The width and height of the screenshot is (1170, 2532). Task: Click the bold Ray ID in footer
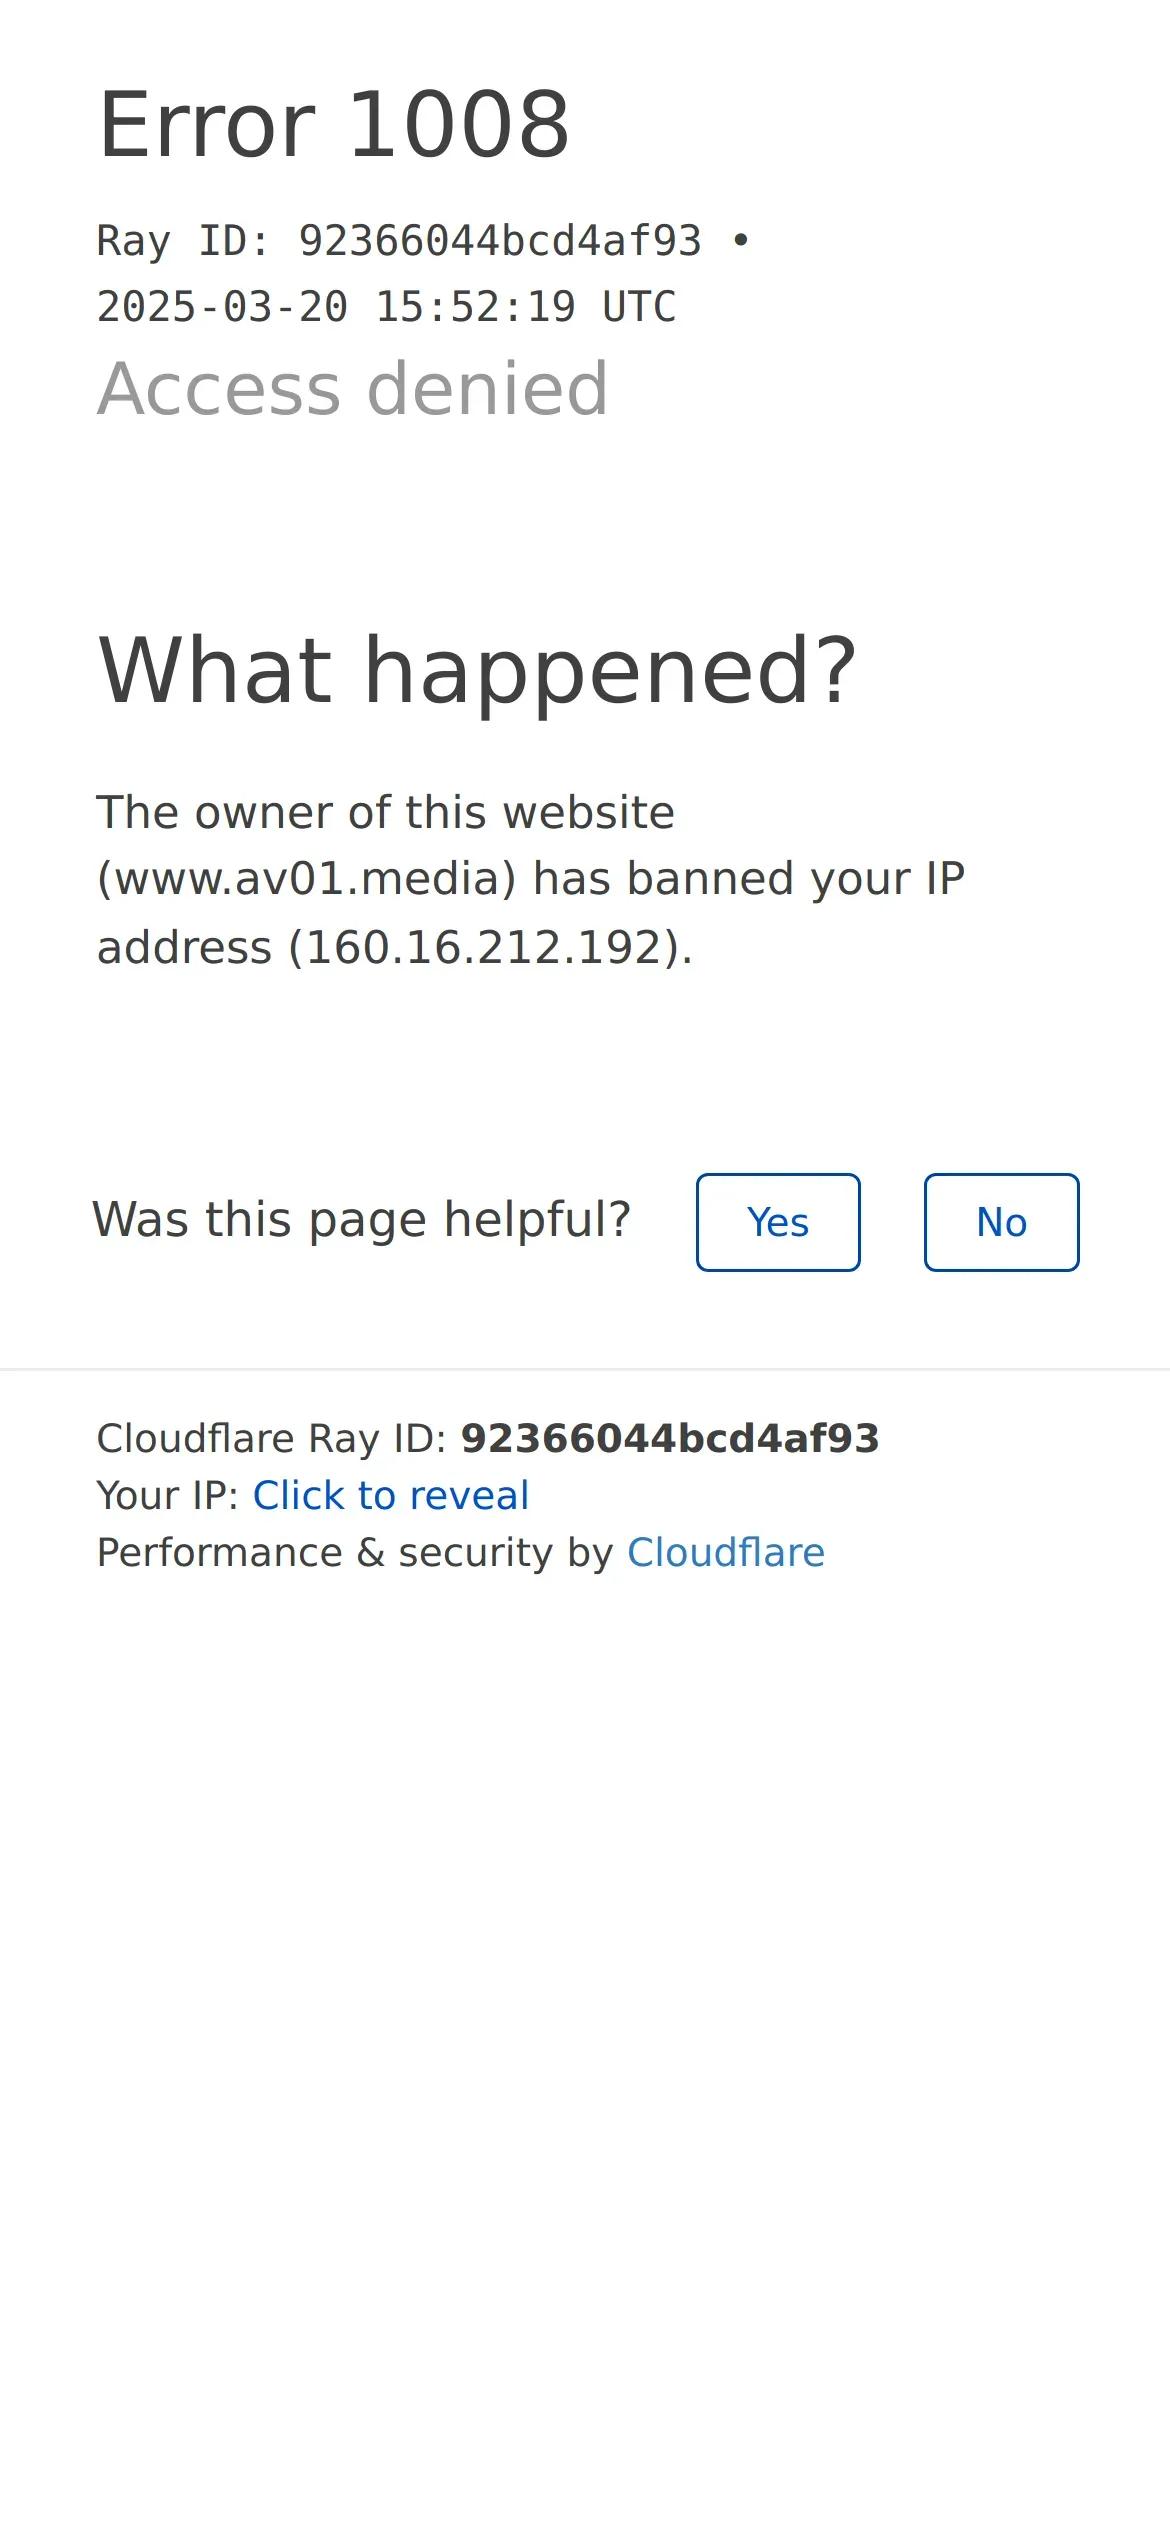[x=670, y=1438]
